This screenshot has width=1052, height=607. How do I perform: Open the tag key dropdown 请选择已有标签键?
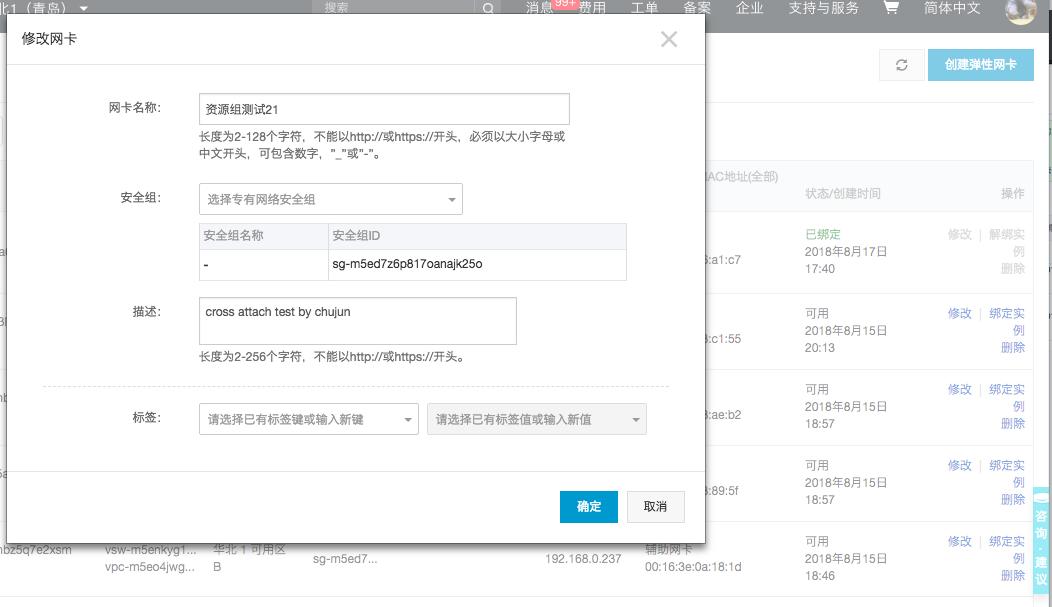click(307, 418)
